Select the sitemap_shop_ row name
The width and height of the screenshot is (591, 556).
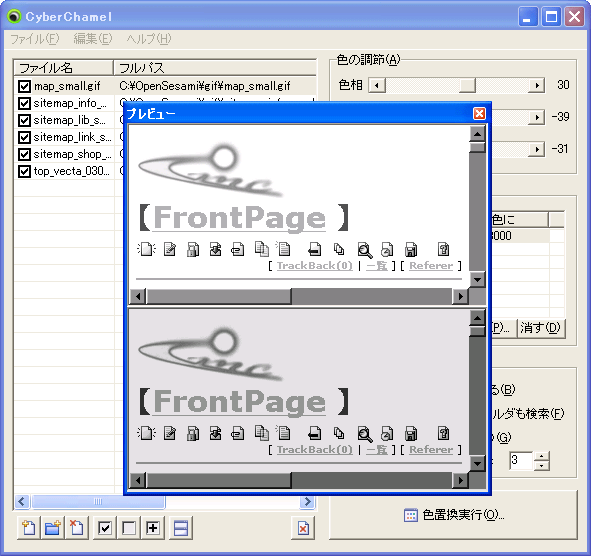click(72, 154)
